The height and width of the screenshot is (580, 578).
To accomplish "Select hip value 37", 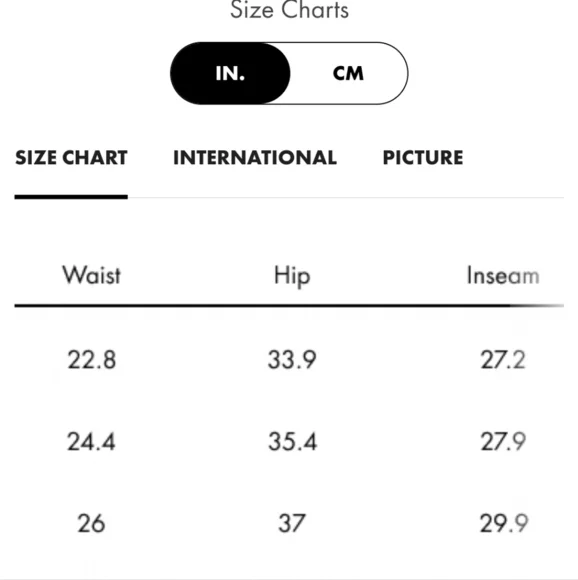I will point(292,523).
